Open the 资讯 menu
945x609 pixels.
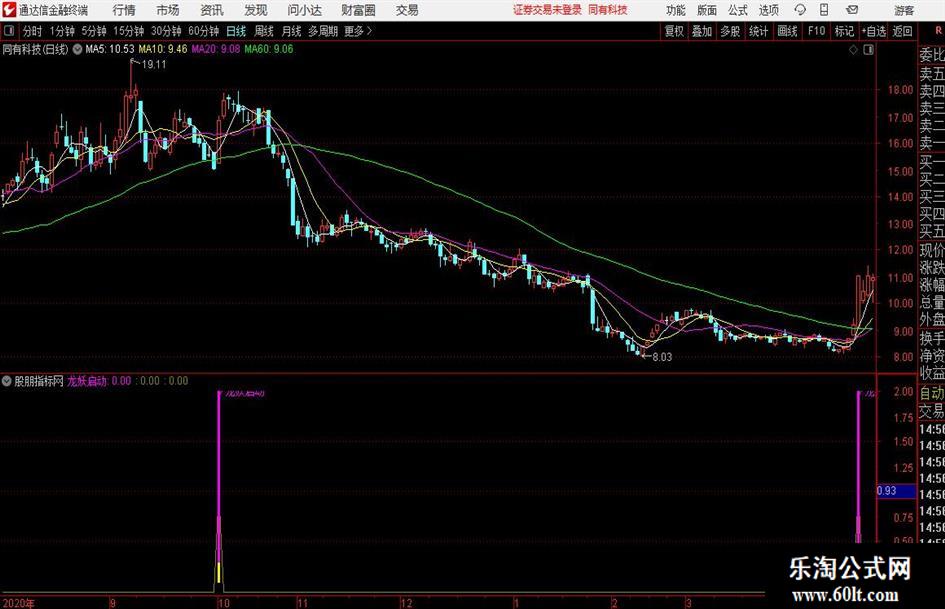click(x=212, y=10)
